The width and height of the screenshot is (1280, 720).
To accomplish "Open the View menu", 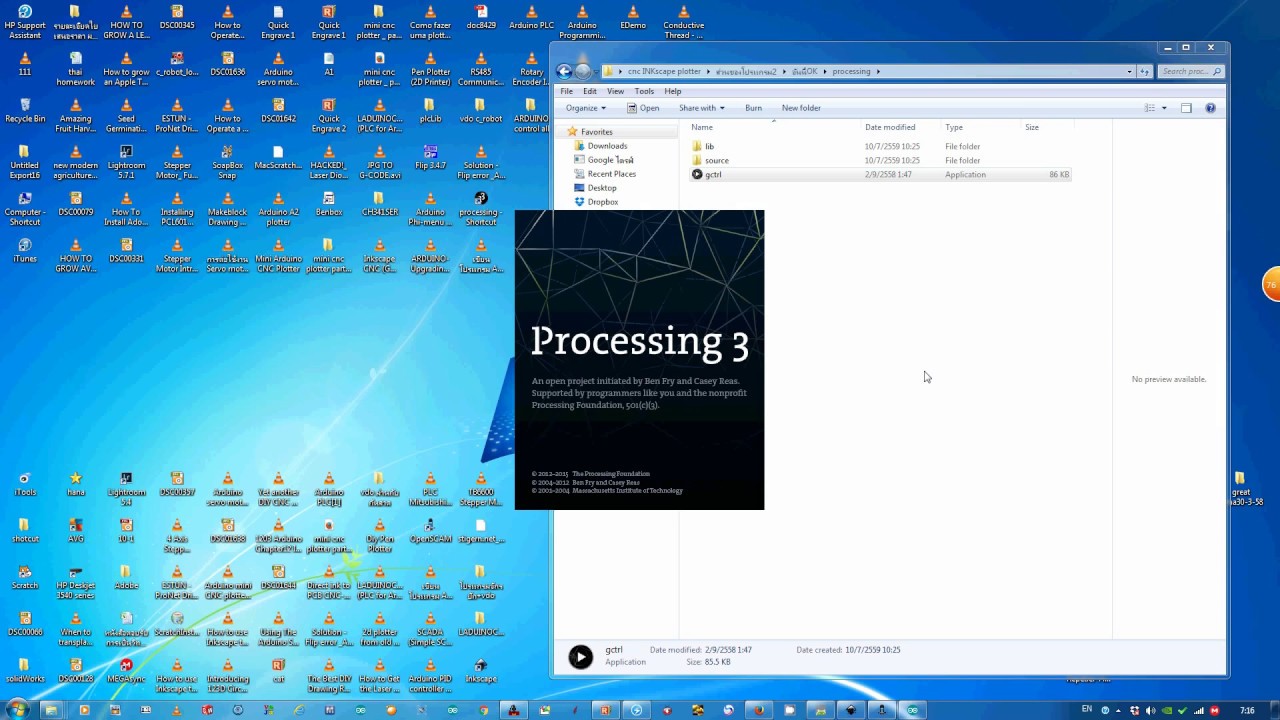I will (x=616, y=91).
